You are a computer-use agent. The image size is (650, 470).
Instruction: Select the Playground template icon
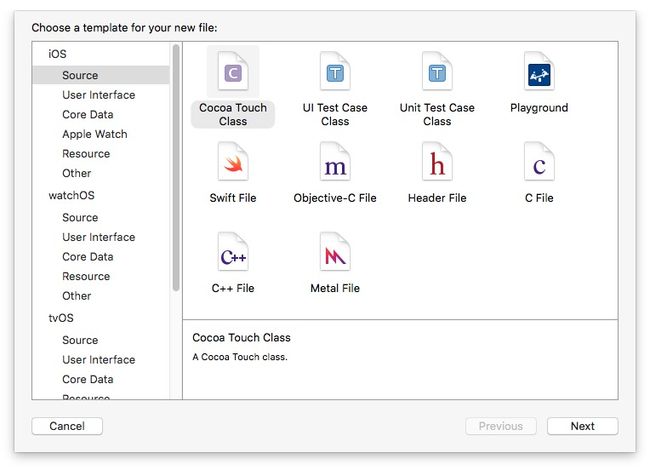coord(539,72)
